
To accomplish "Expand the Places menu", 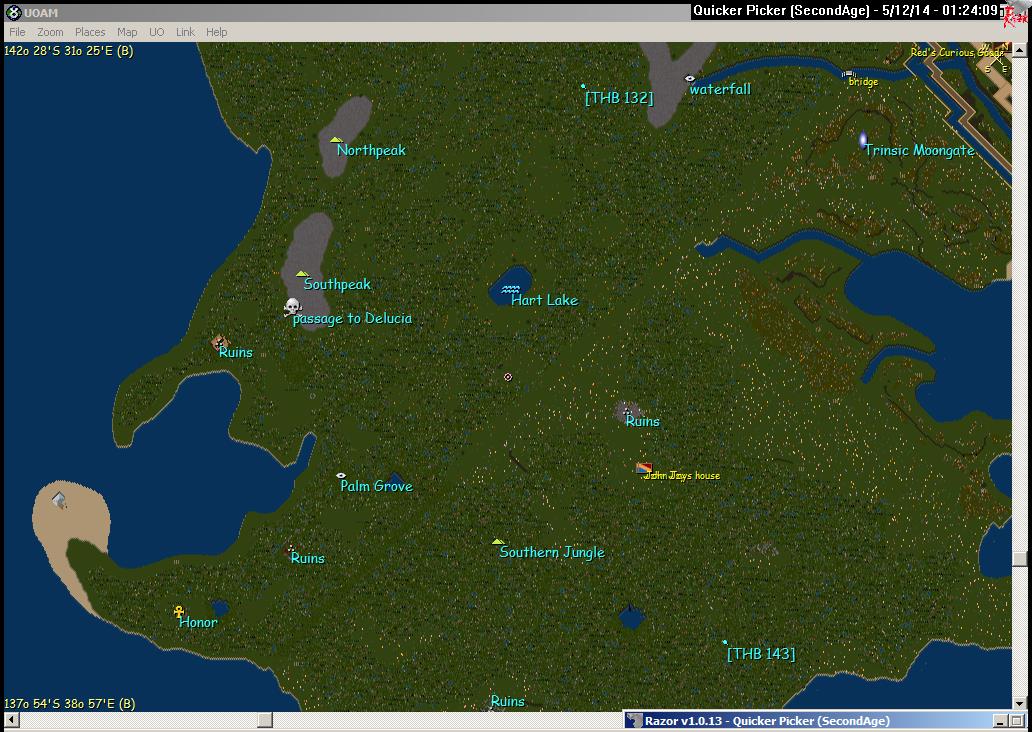I will tap(90, 32).
